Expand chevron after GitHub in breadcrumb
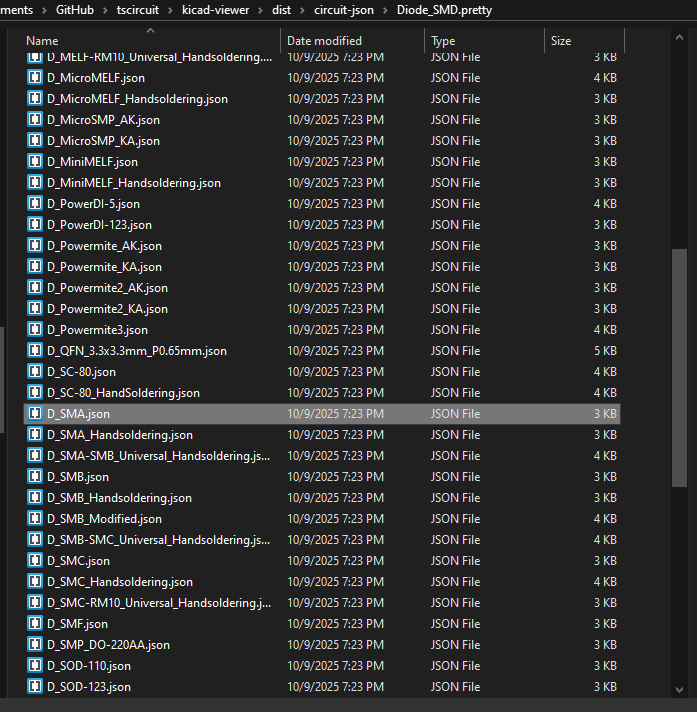Viewport: 697px width, 712px height. (x=105, y=10)
